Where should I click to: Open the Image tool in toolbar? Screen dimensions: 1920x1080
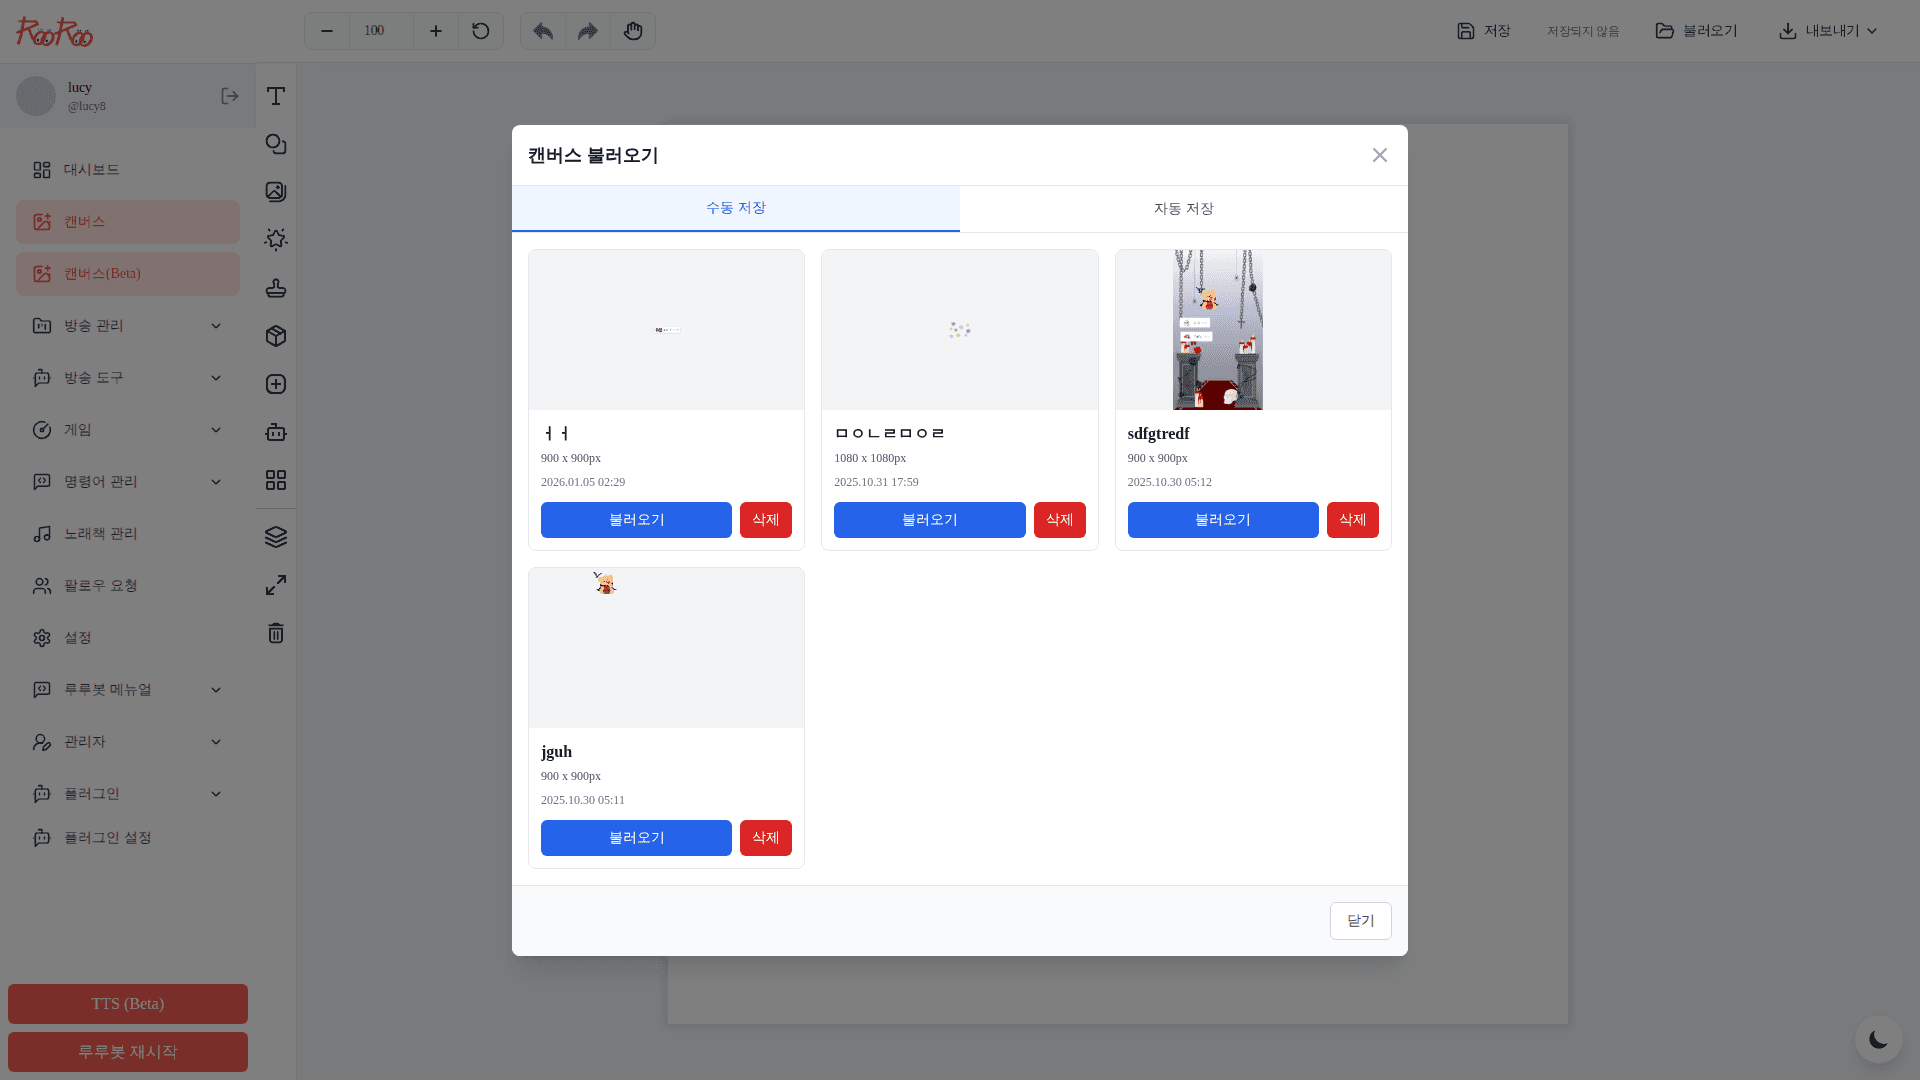tap(276, 192)
